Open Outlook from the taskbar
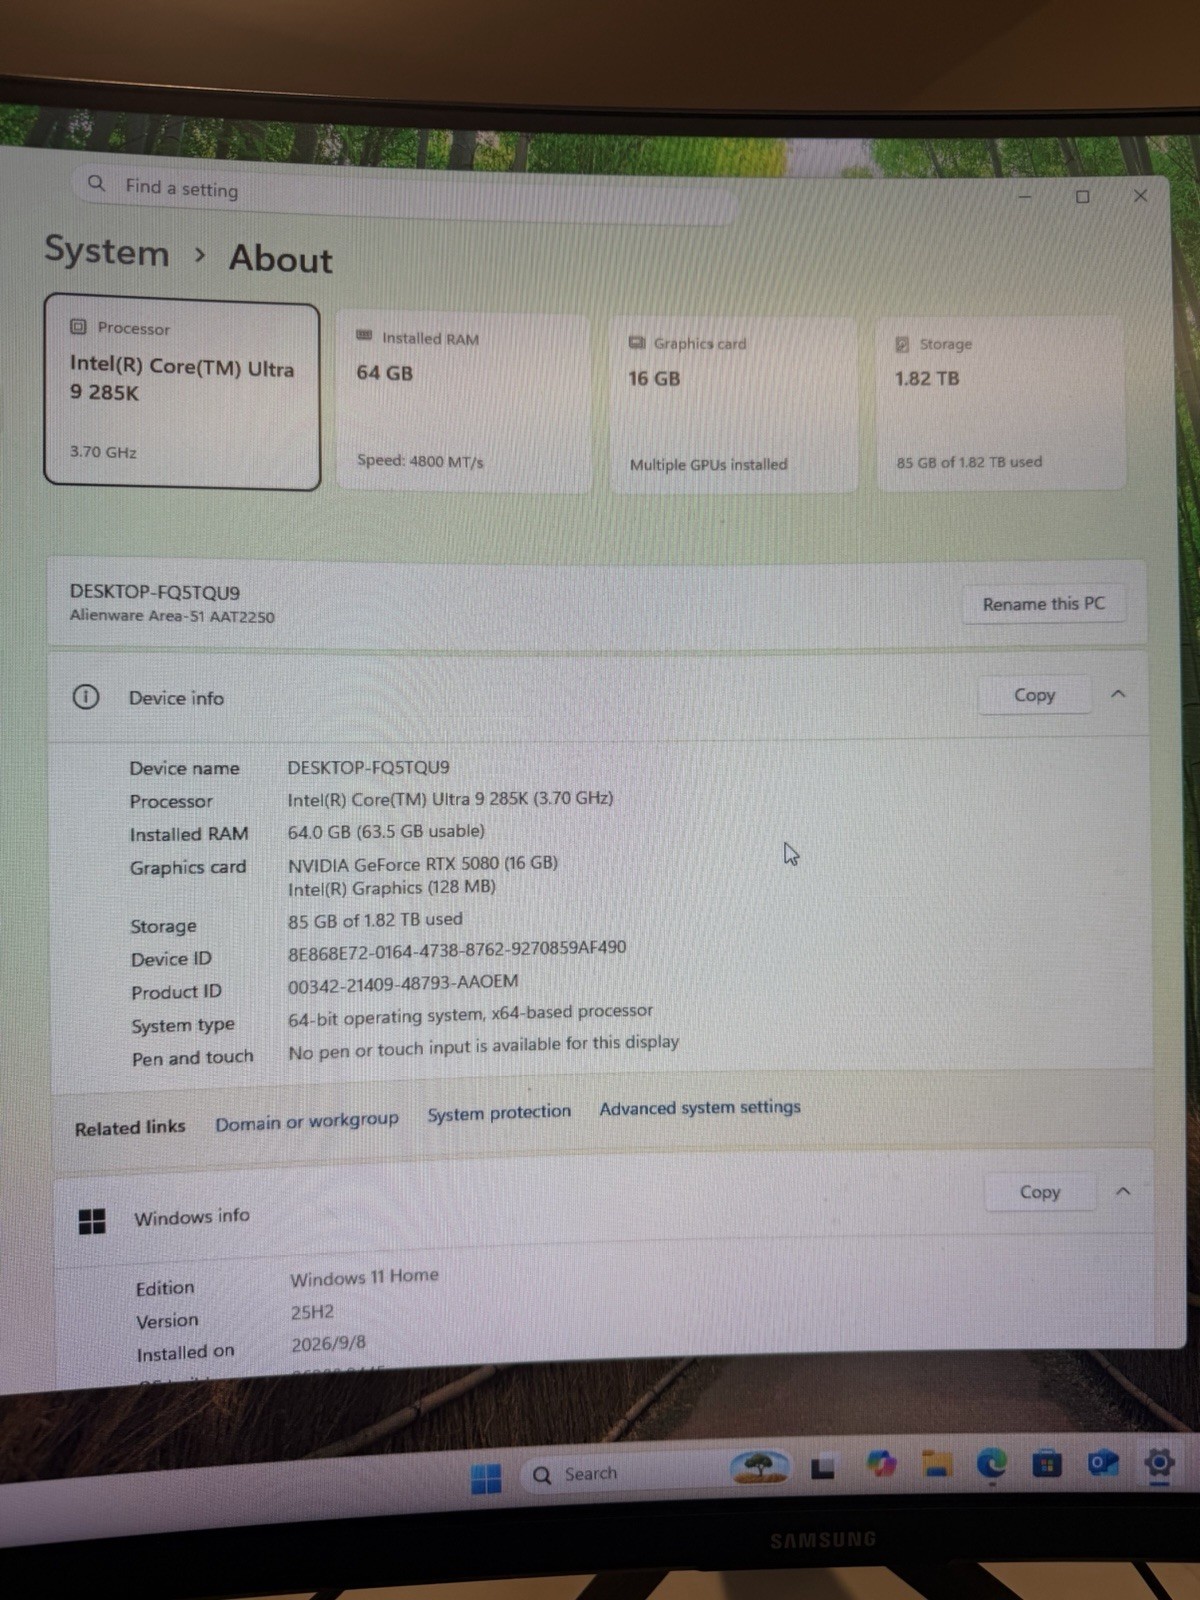1200x1600 pixels. [x=1102, y=1464]
